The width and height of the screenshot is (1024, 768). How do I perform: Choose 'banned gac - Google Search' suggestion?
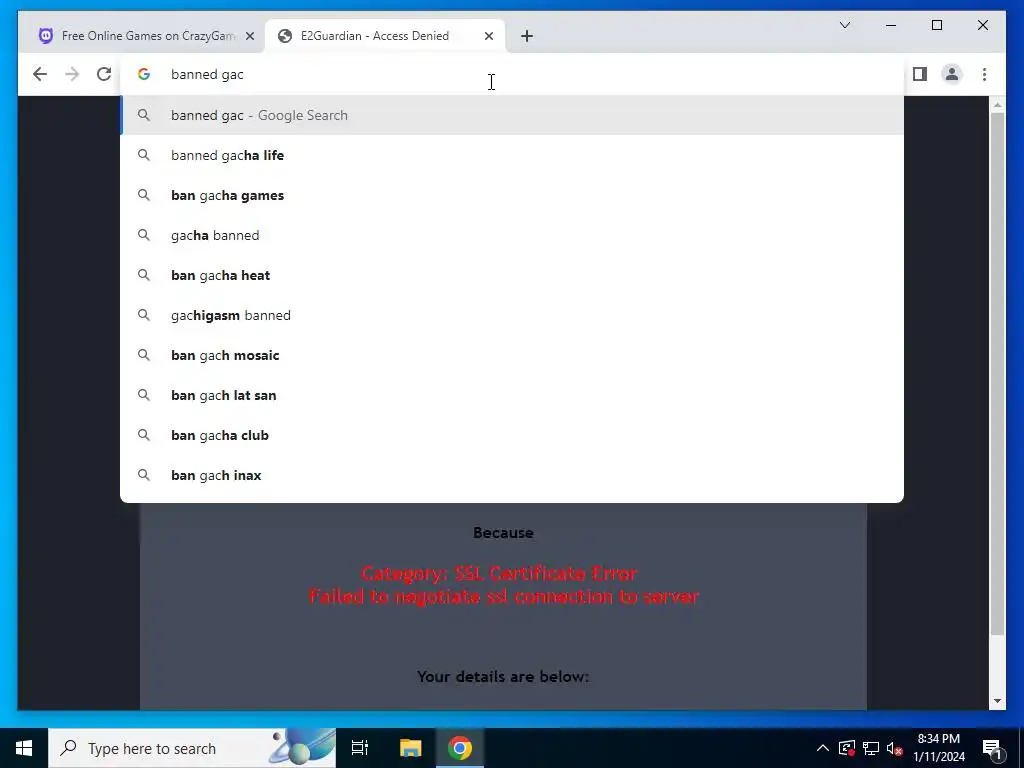pos(512,115)
